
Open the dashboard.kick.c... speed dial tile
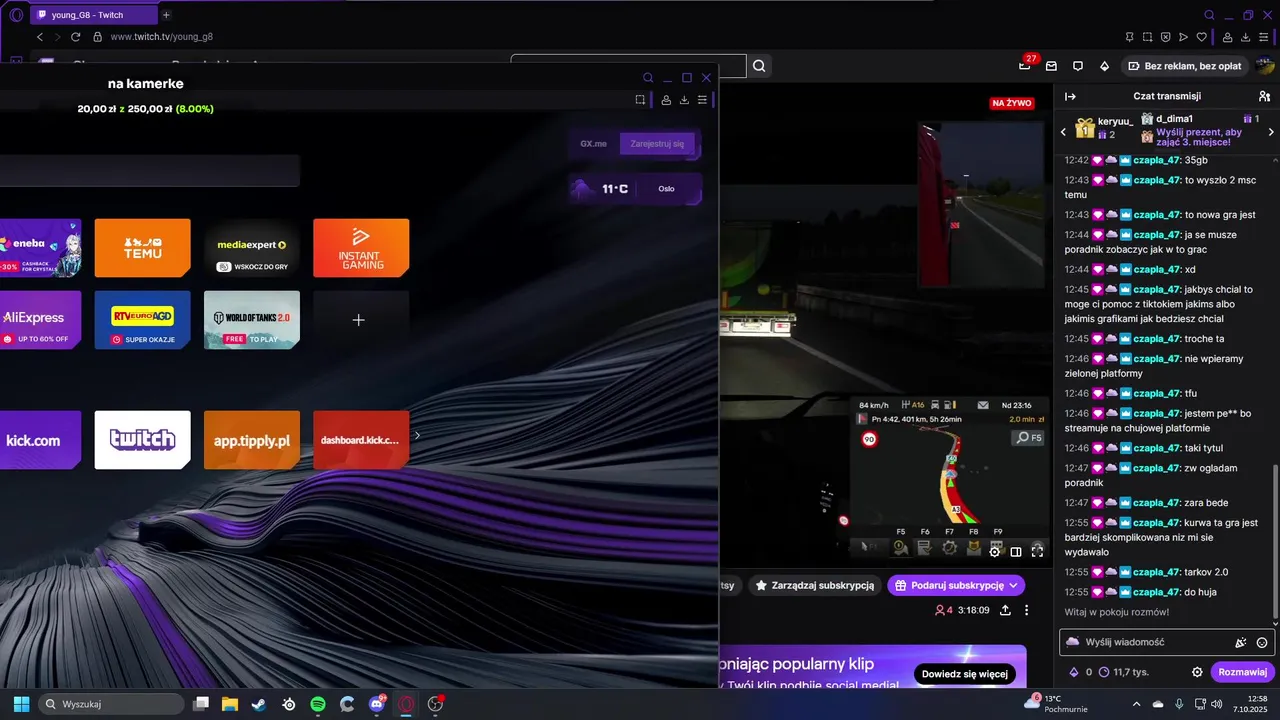click(361, 440)
